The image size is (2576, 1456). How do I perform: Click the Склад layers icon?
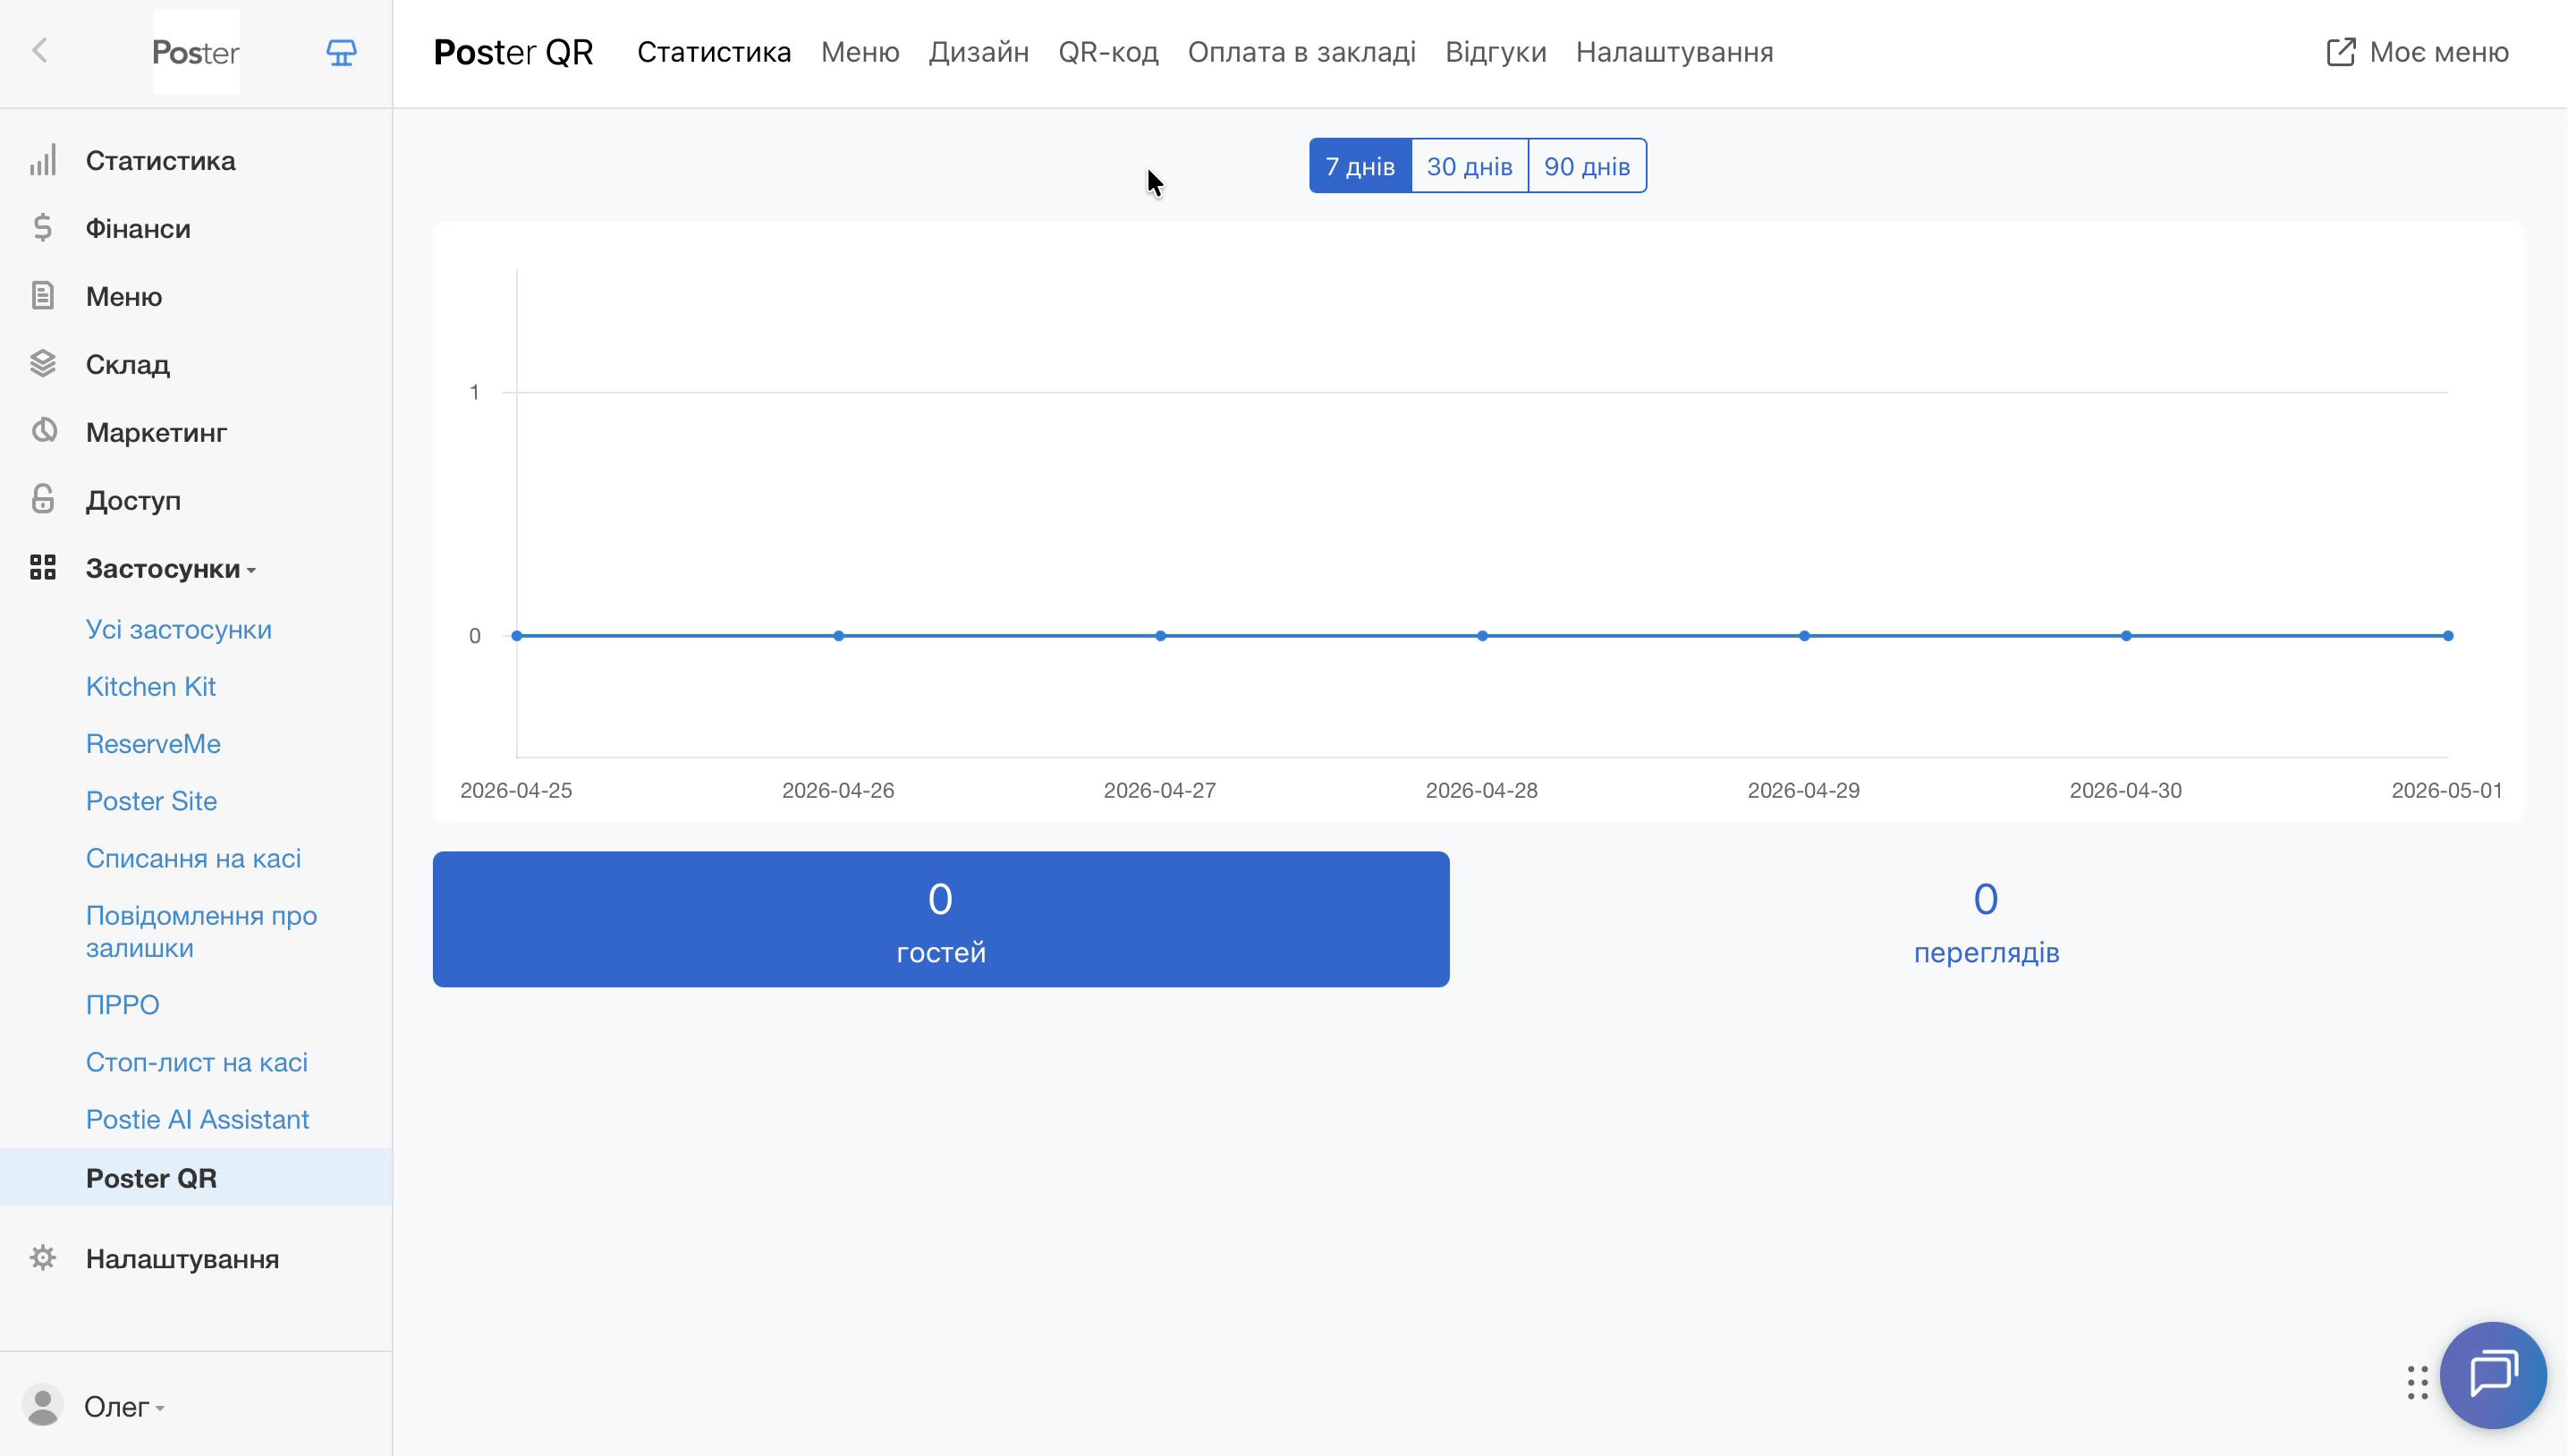tap(43, 365)
